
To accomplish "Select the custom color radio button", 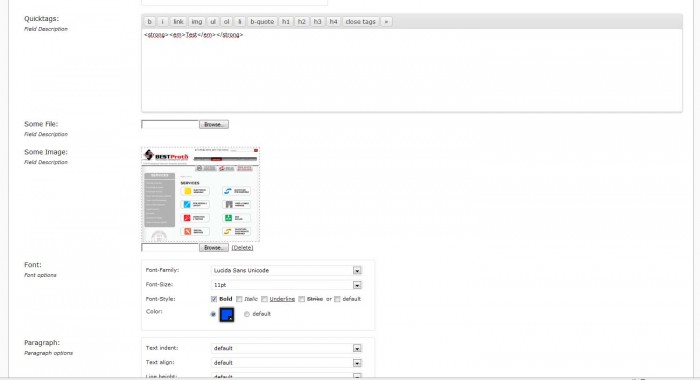I will pos(213,314).
